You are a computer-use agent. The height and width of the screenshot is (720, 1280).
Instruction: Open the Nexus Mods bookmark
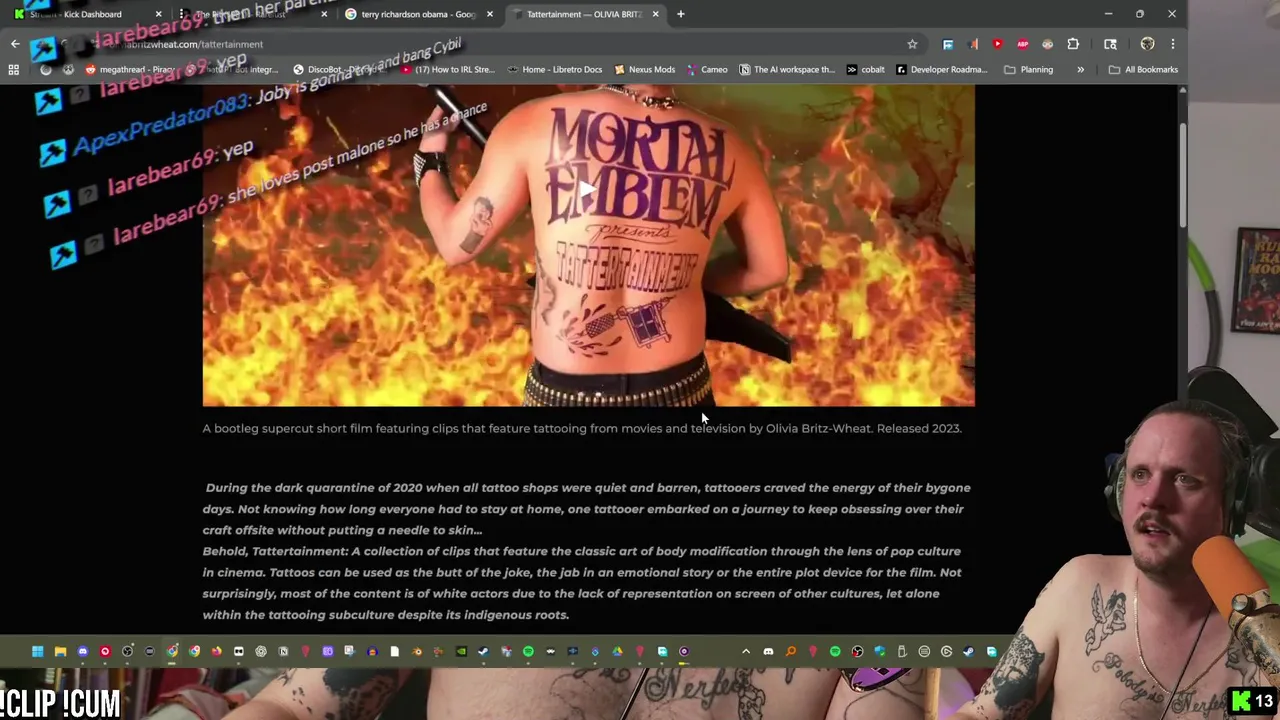point(644,70)
